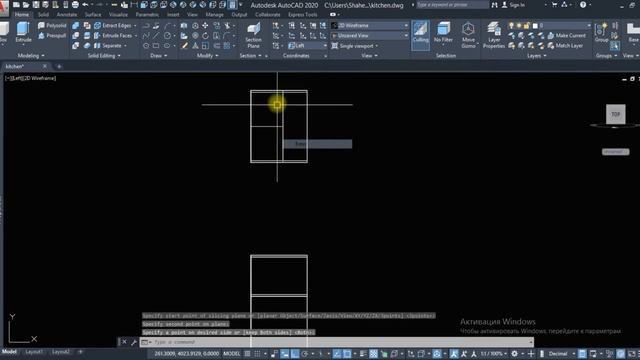
Task: Open the Unsaved View dropdown
Action: click(369, 36)
